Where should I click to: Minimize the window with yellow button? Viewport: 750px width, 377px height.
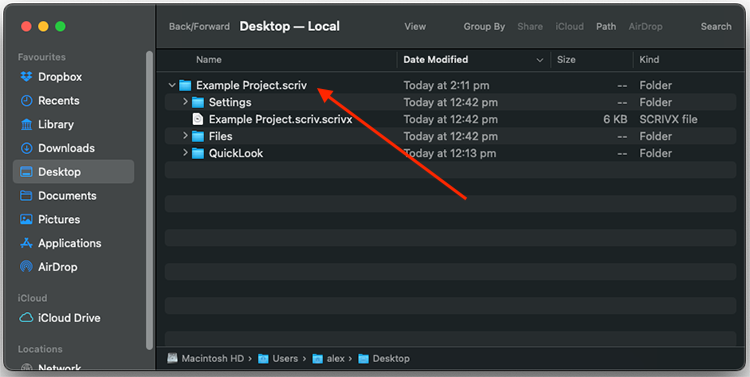click(44, 27)
